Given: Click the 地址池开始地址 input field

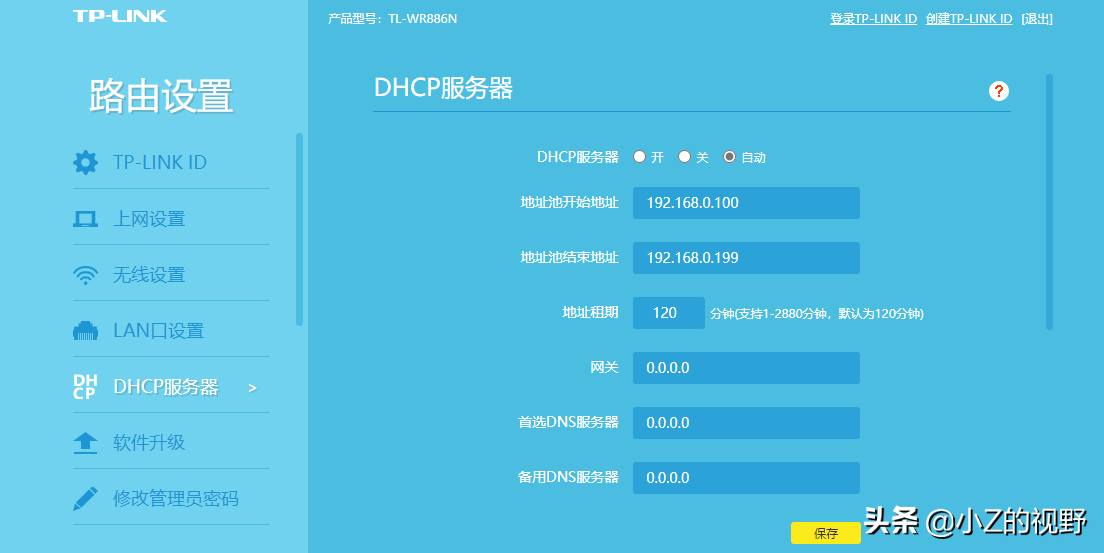Looking at the screenshot, I should click(x=746, y=203).
